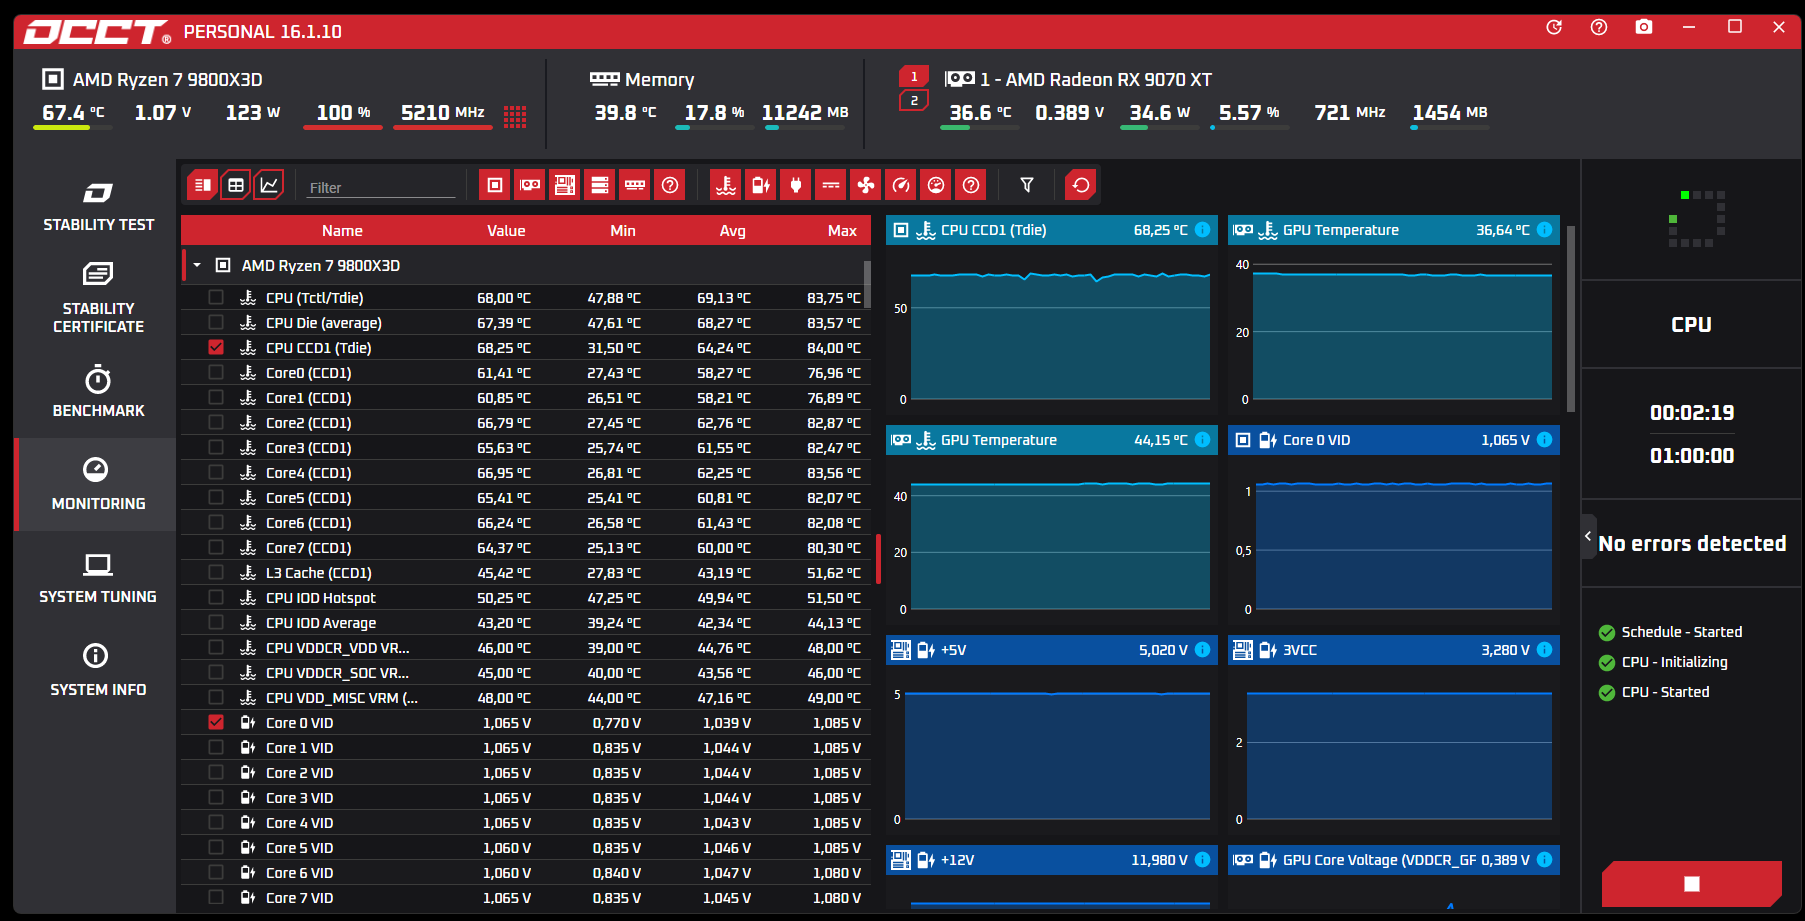The image size is (1805, 921).
Task: Filter sensors by fan speed icon
Action: [866, 185]
